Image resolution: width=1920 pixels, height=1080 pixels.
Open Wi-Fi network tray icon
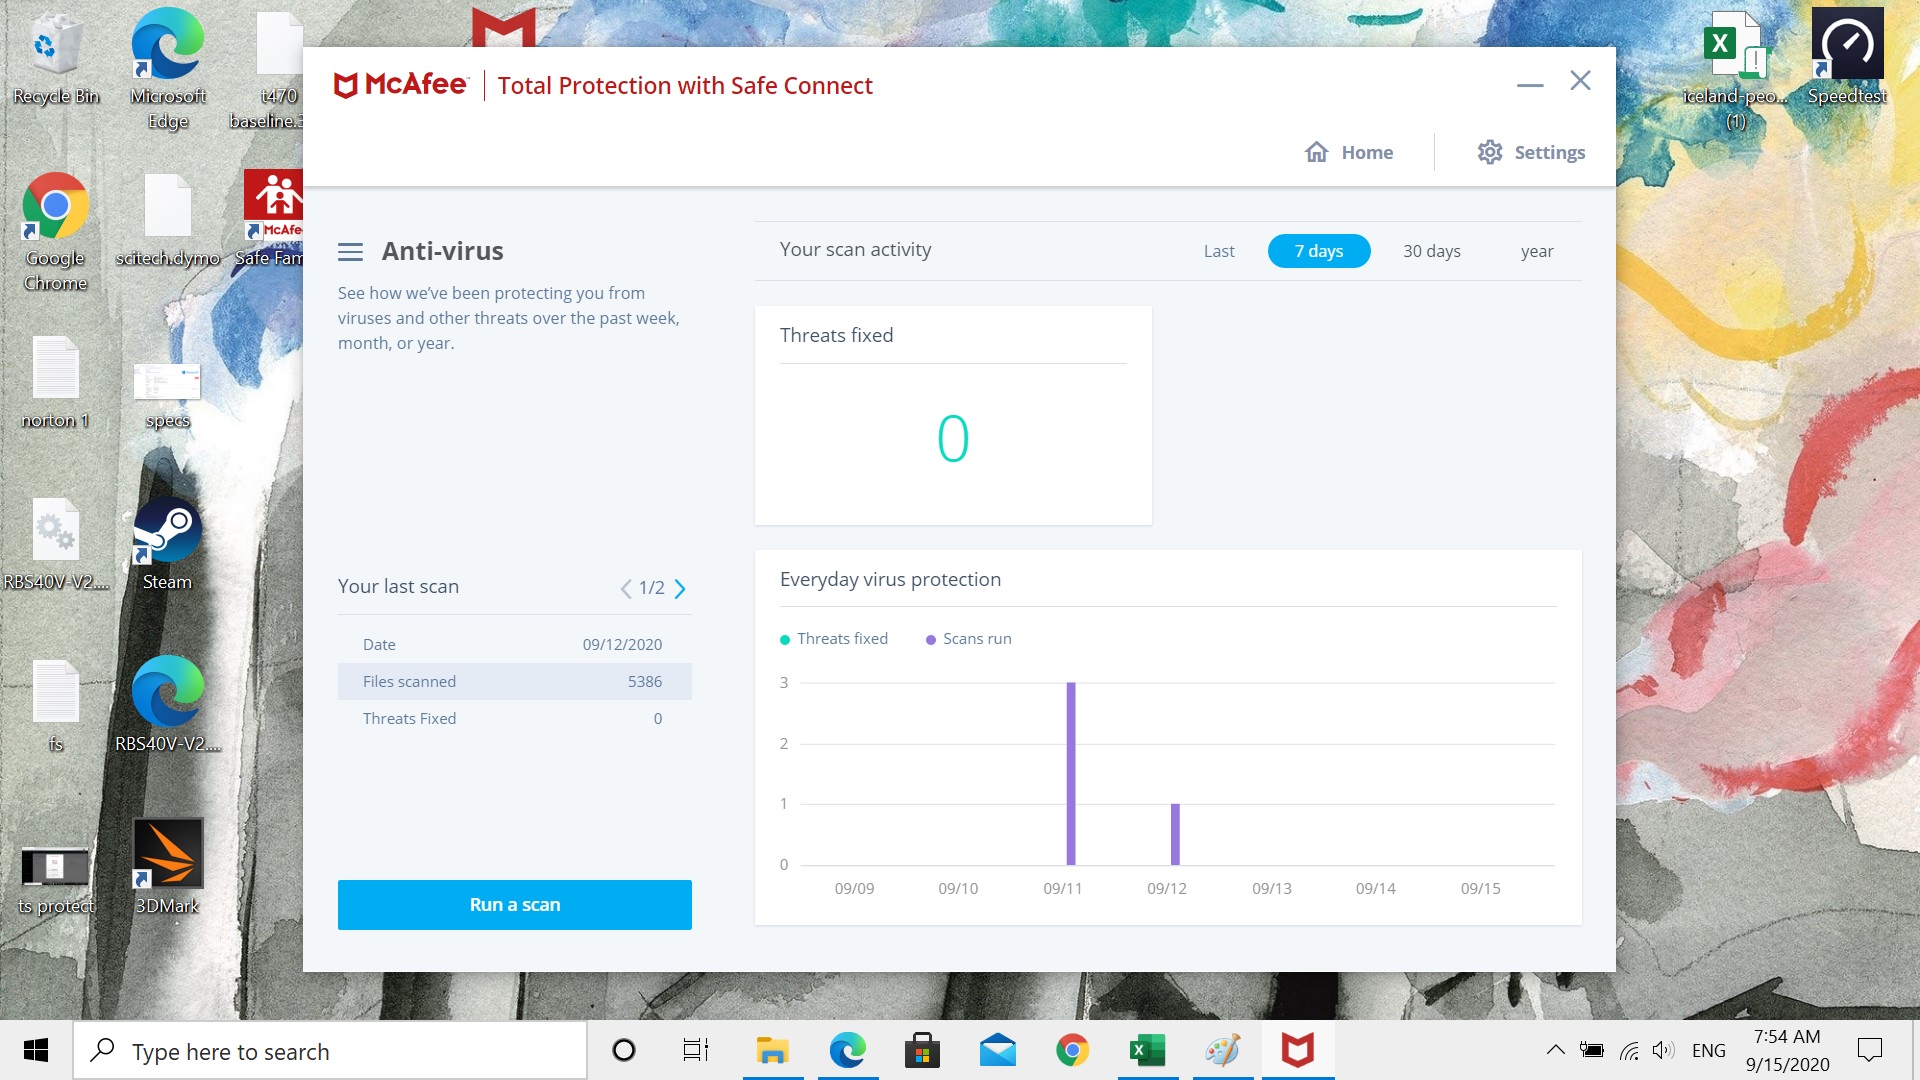(x=1629, y=1050)
